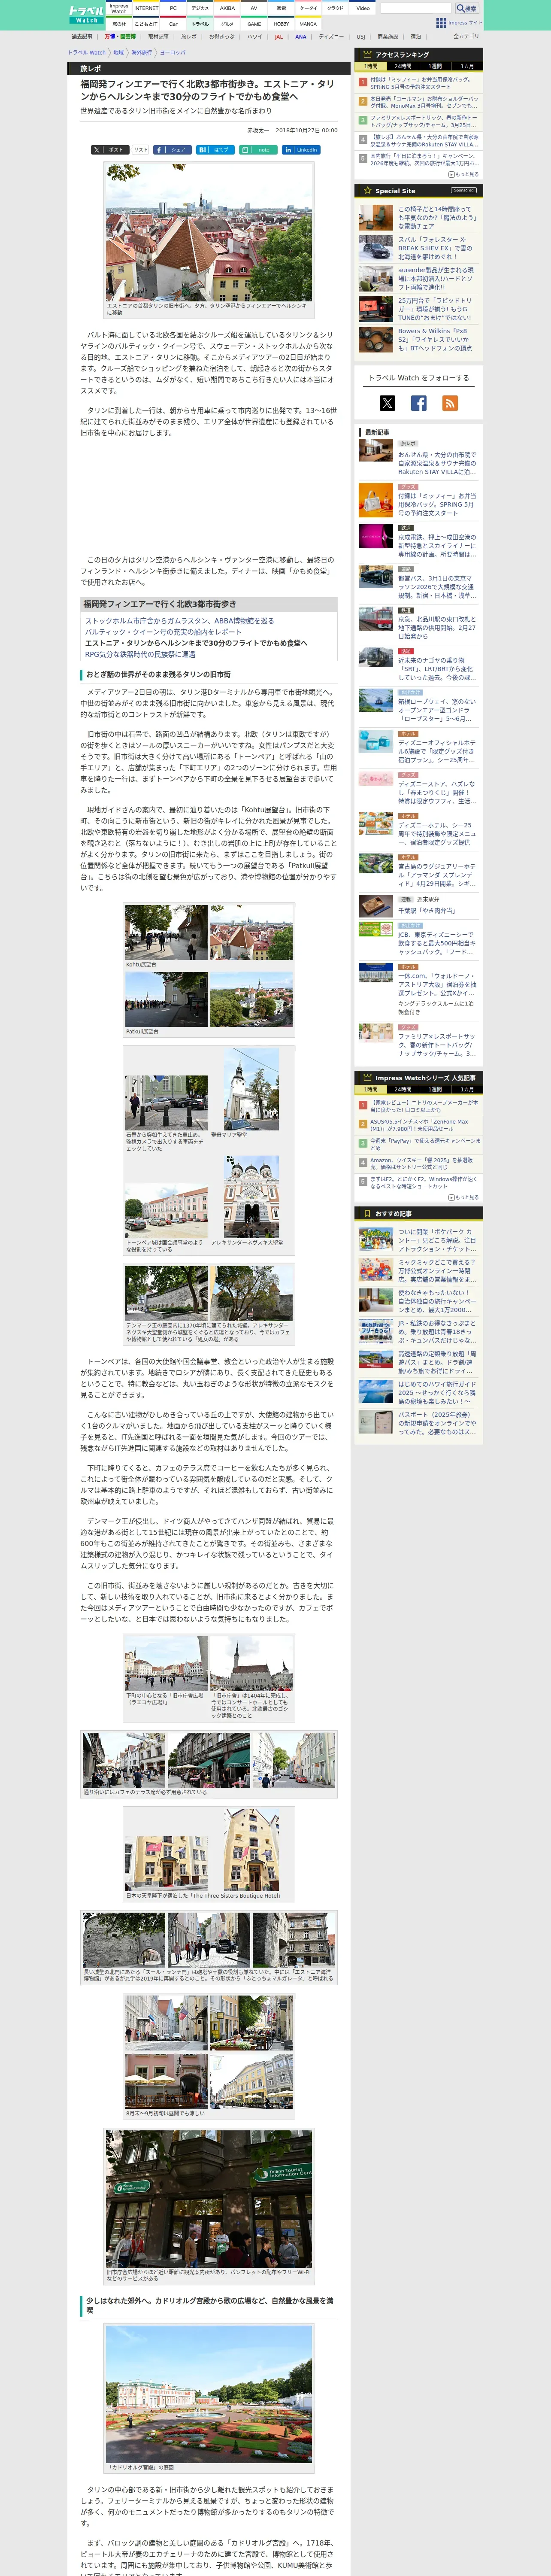Screen dimensions: 551x2576
Task: Open the ディズニー navigation item
Action: point(331,37)
